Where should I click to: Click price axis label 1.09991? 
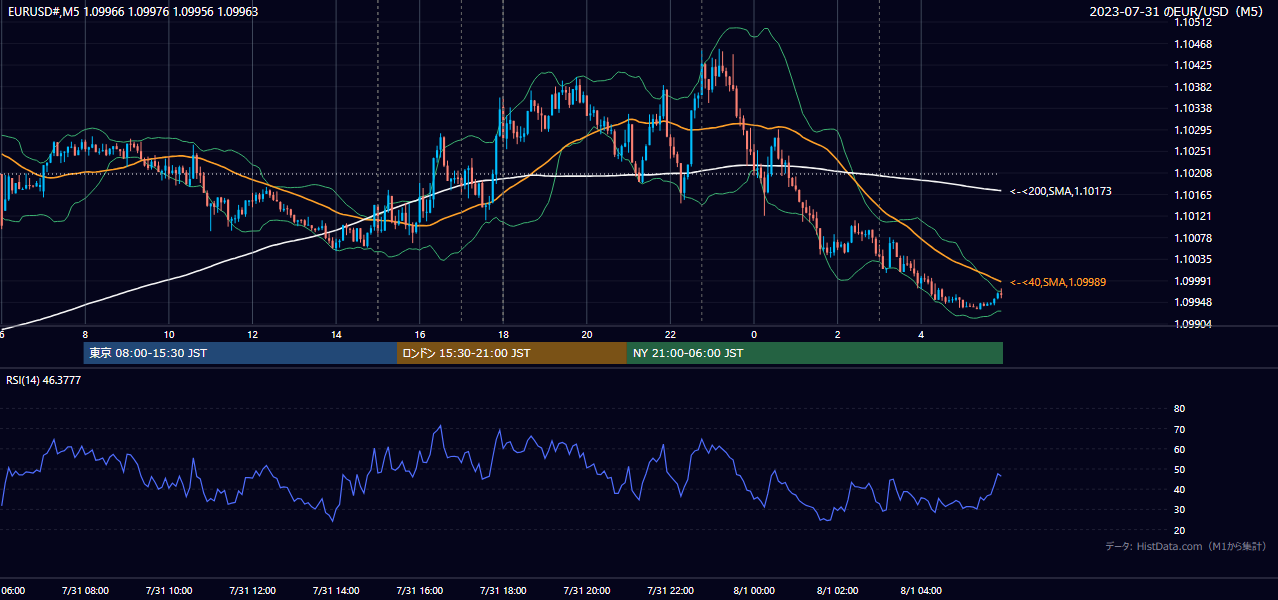(x=1193, y=281)
